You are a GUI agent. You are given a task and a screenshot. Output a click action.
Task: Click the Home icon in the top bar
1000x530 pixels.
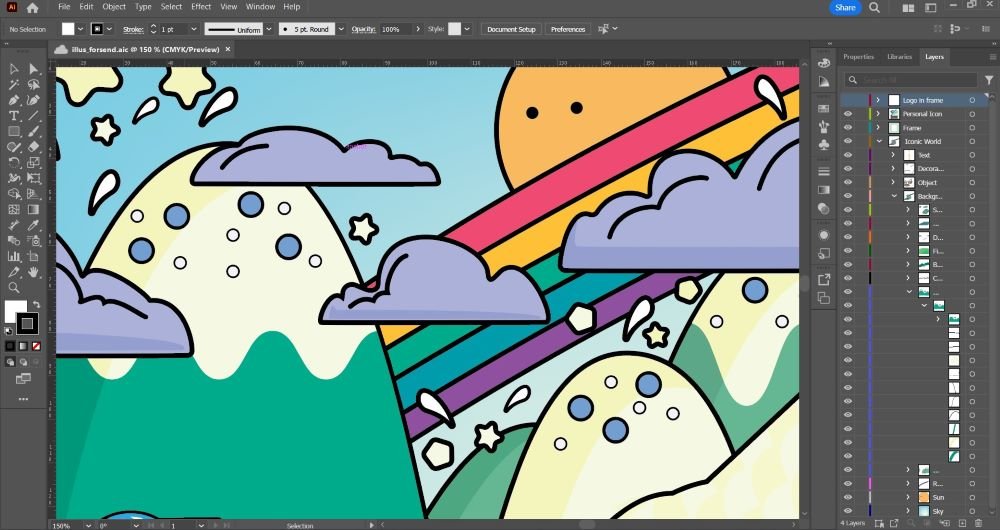(x=32, y=8)
